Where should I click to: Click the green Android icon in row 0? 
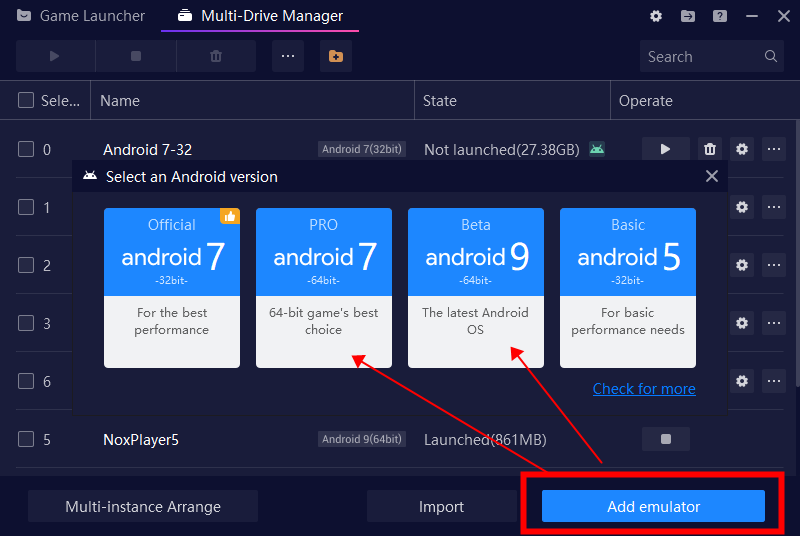[x=597, y=149]
